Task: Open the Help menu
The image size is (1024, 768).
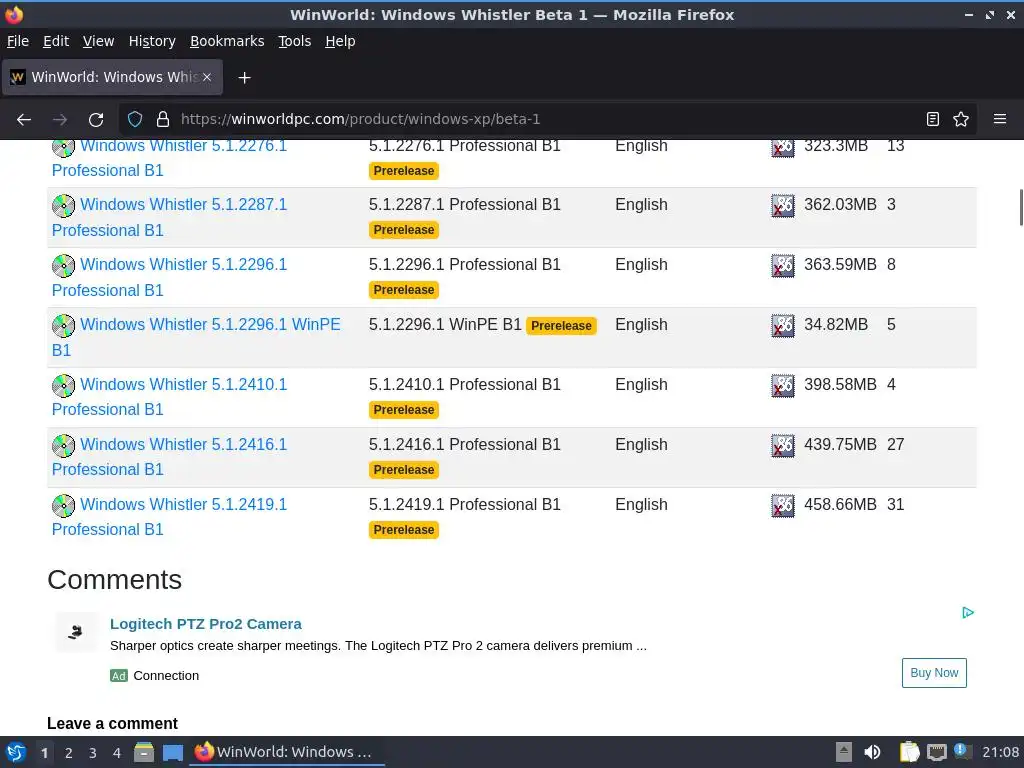Action: pyautogui.click(x=340, y=41)
